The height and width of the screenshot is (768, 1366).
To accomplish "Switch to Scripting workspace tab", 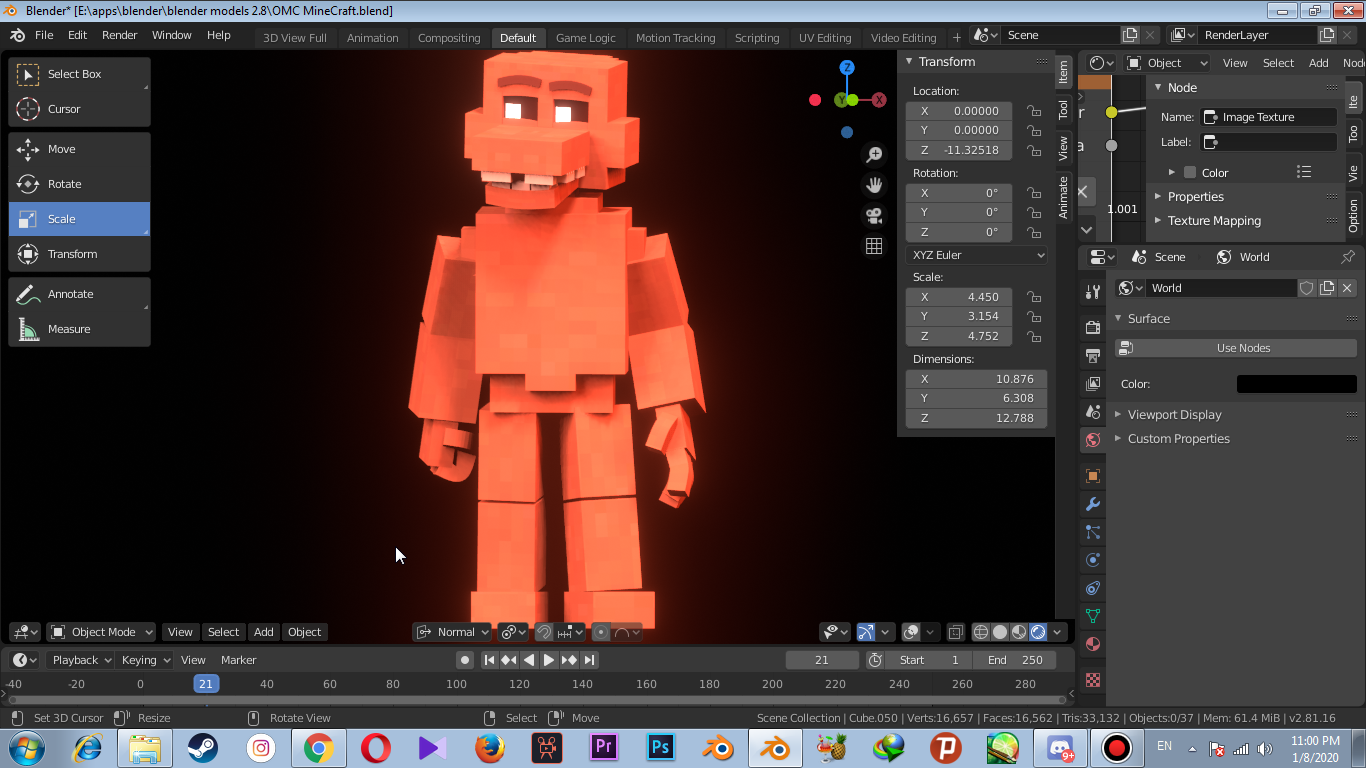I will (757, 38).
